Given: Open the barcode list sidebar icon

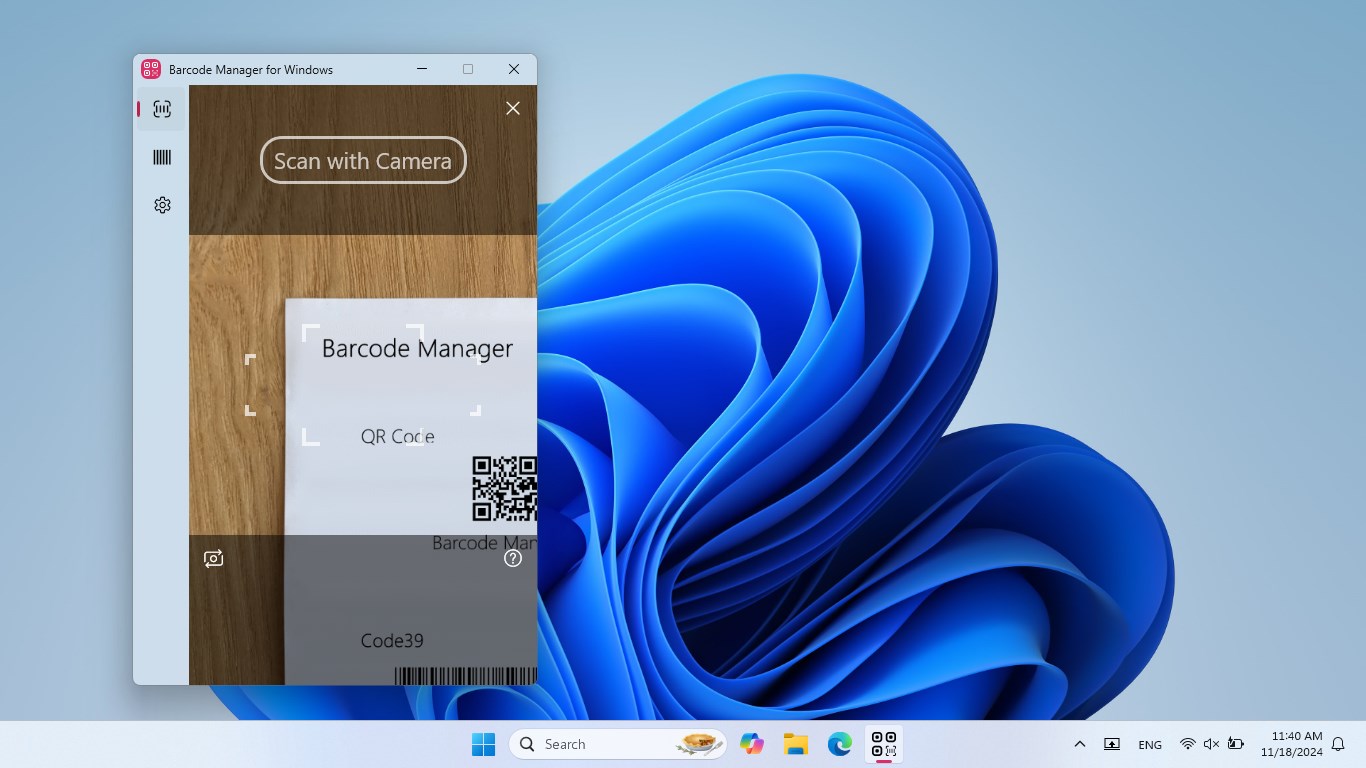Looking at the screenshot, I should pos(162,157).
